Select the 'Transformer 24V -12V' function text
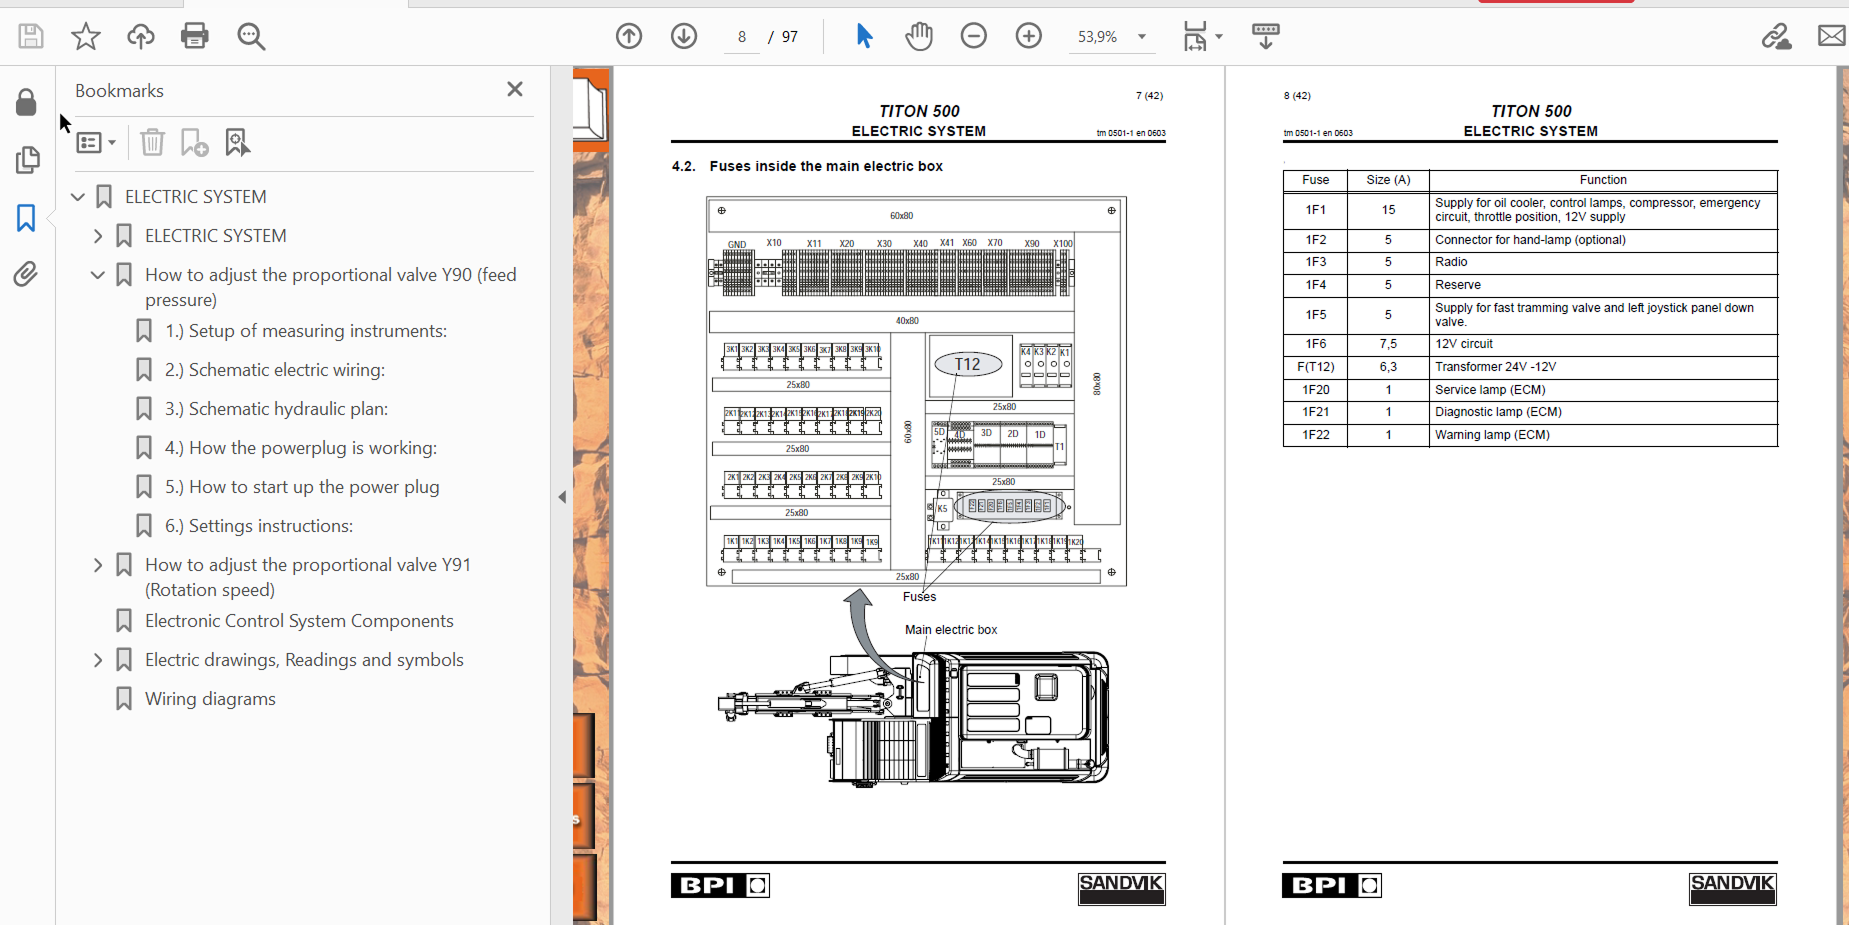 (1495, 367)
